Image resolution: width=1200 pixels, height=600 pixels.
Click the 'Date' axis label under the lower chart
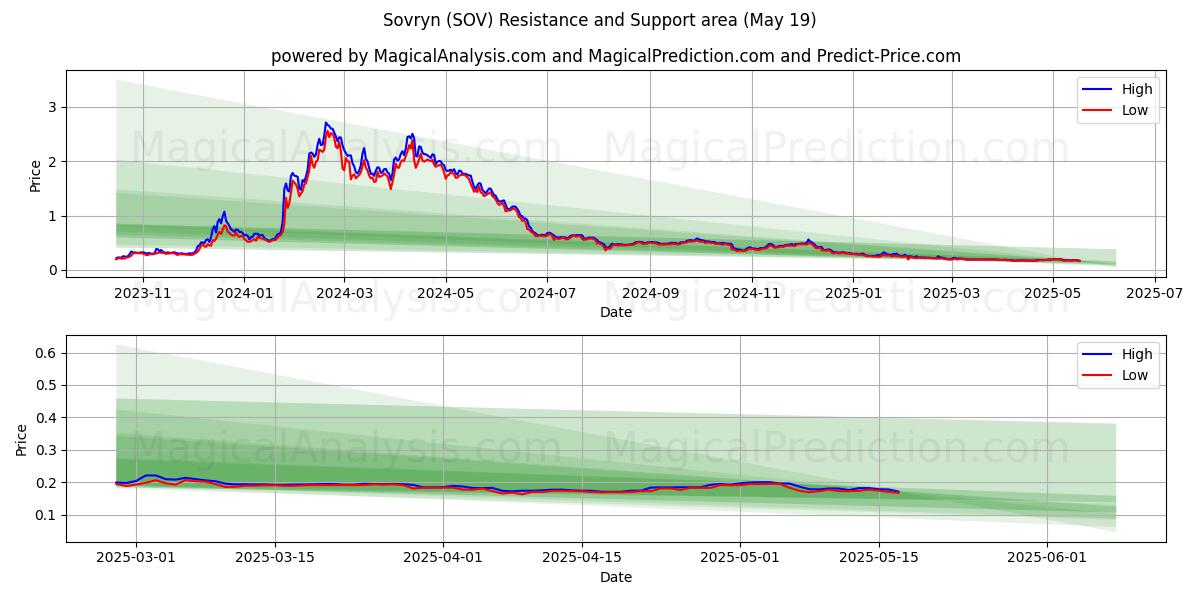[x=616, y=577]
